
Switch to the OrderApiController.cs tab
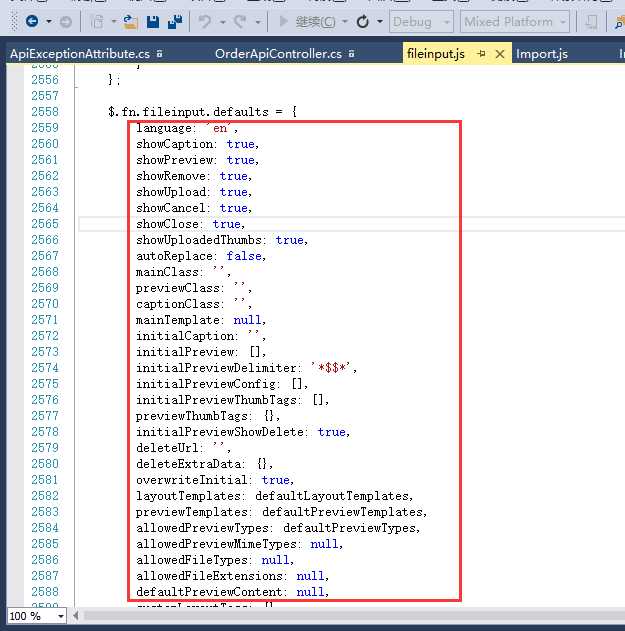(278, 54)
